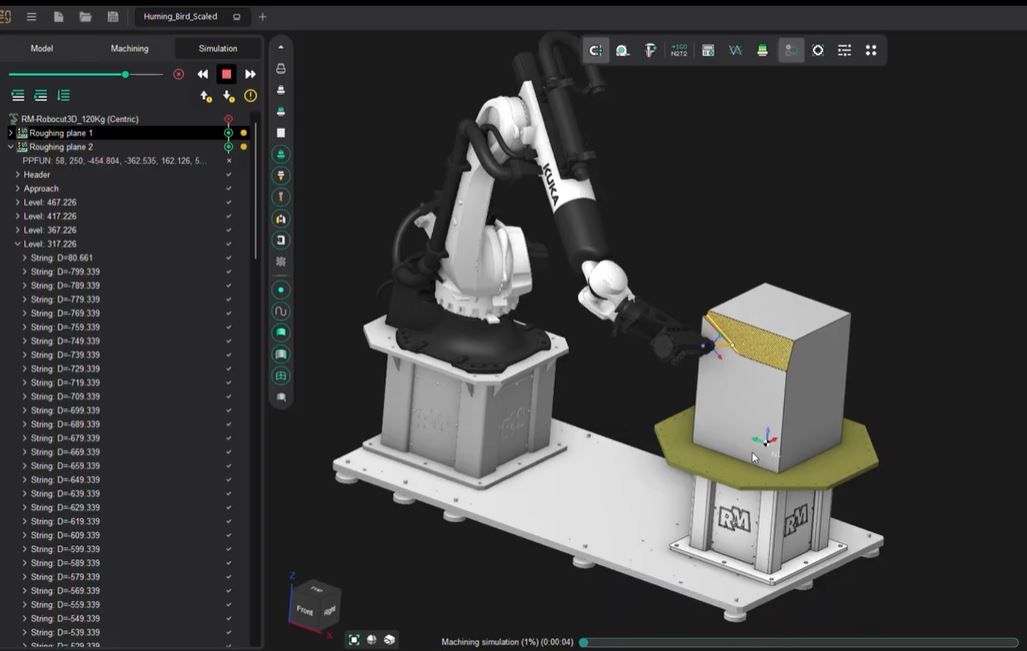Open the measuring tape tool
1027x651 pixels.
click(623, 49)
